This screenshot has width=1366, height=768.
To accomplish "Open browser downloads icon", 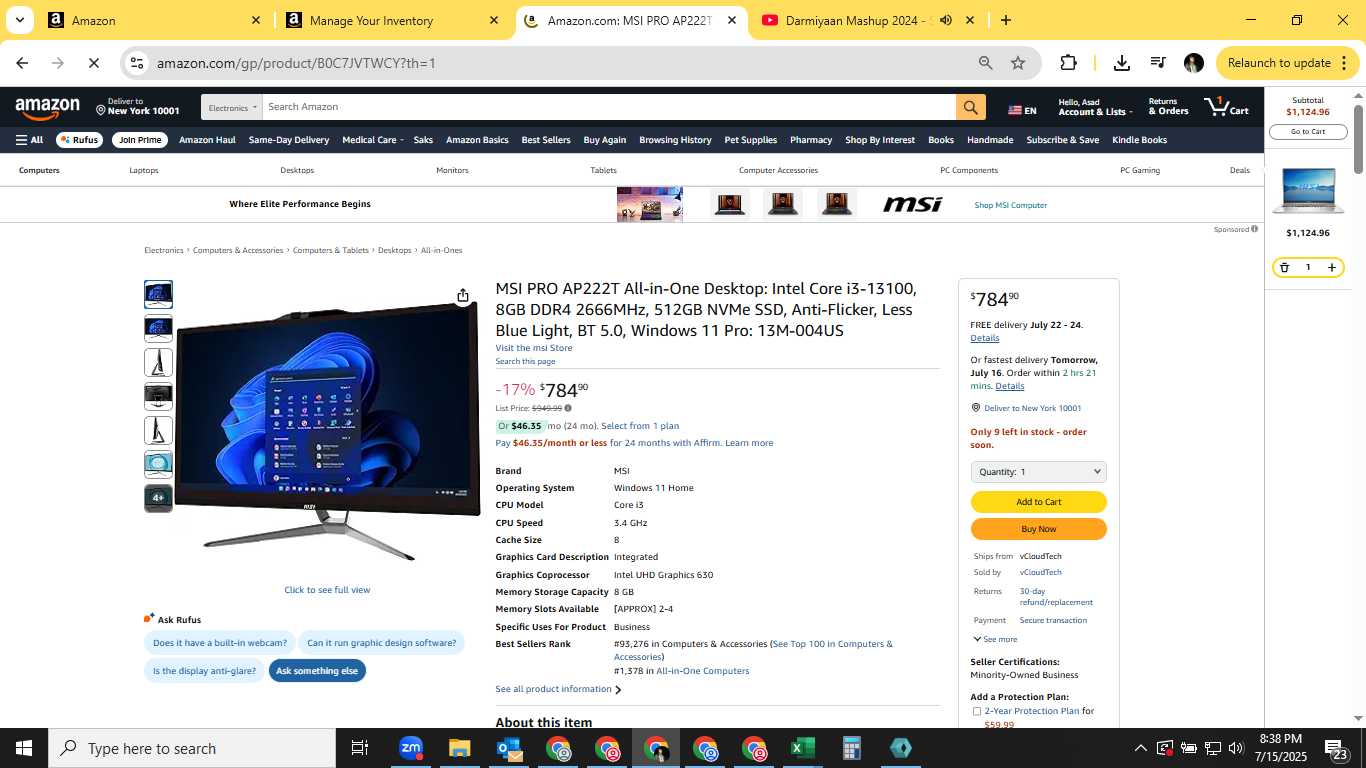I will coord(1122,63).
